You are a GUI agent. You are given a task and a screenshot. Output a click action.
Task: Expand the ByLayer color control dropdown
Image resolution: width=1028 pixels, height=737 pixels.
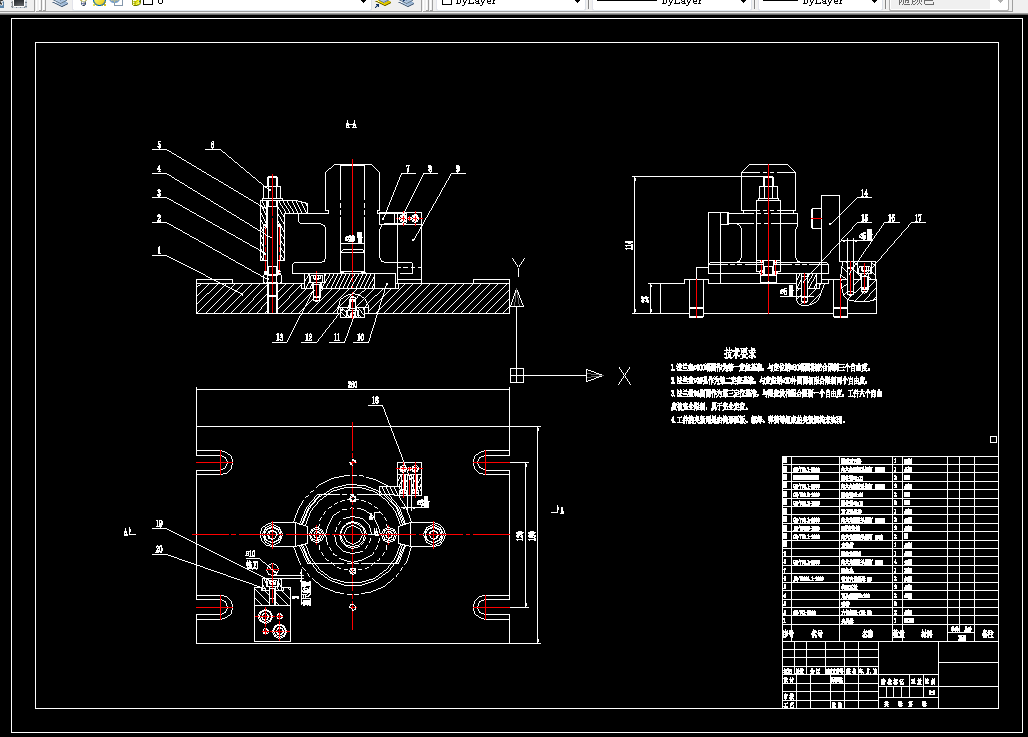[x=577, y=3]
